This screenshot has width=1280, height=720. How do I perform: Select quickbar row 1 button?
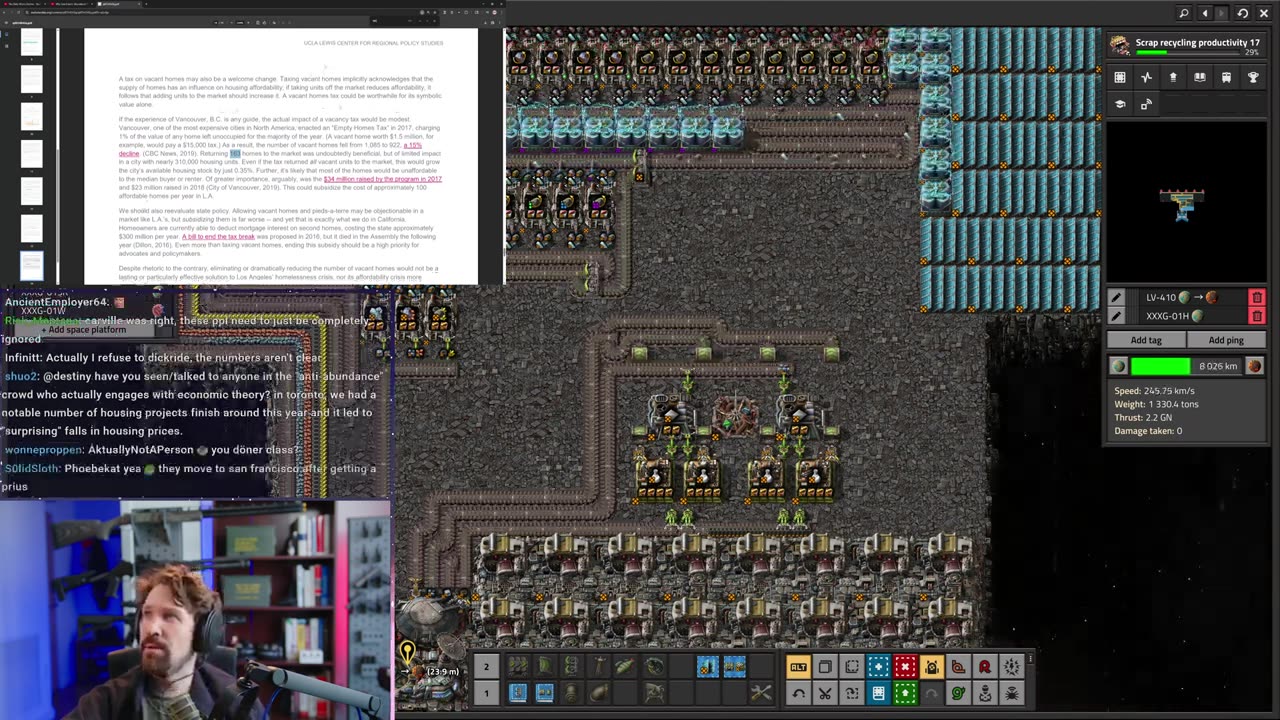[x=486, y=692]
